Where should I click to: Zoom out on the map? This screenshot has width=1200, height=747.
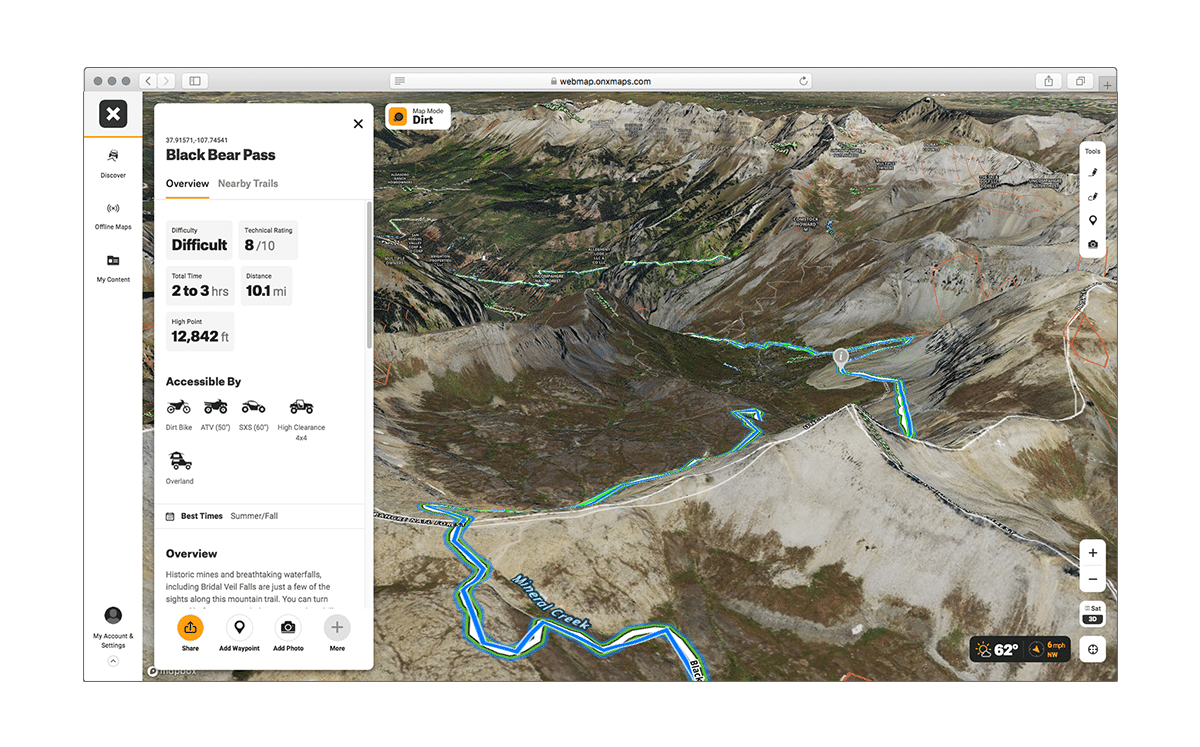coord(1092,579)
